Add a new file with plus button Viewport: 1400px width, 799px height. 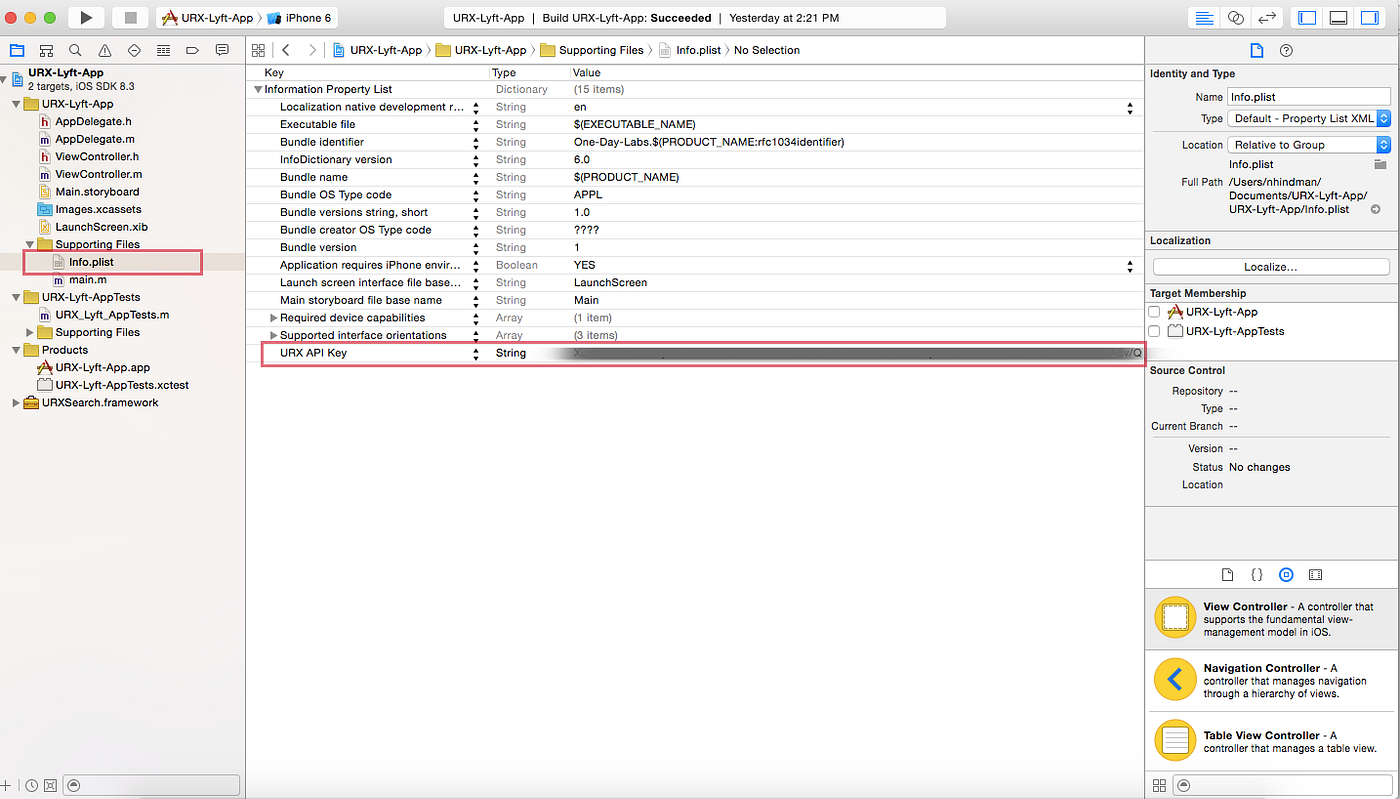click(x=6, y=786)
